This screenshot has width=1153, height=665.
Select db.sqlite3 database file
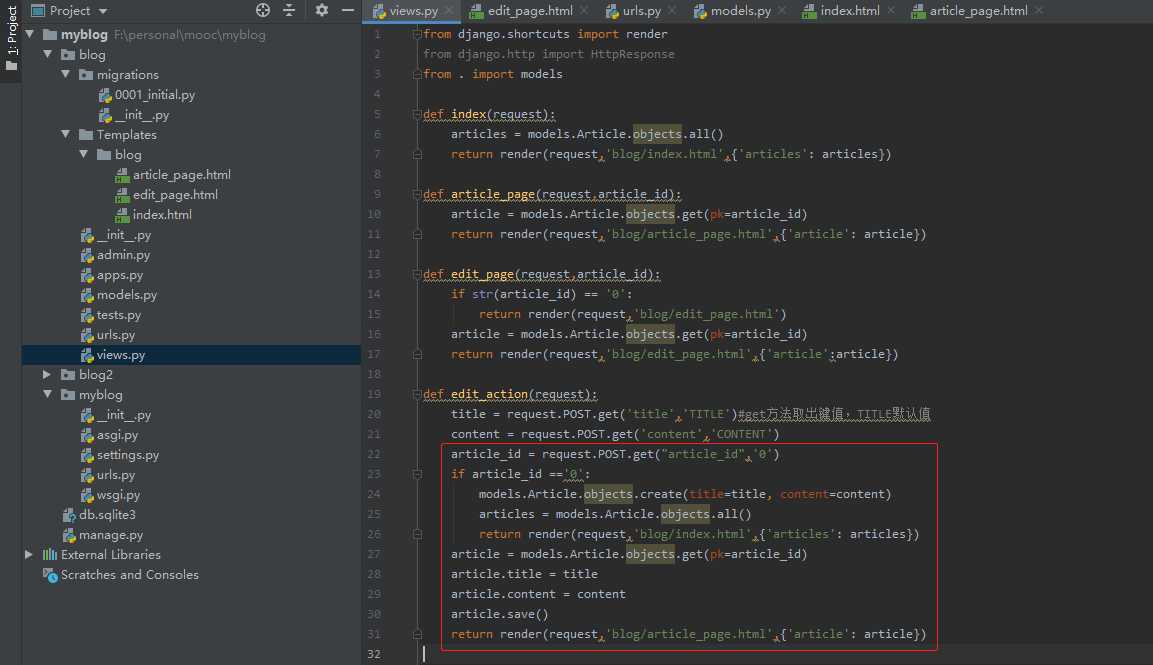tap(107, 514)
